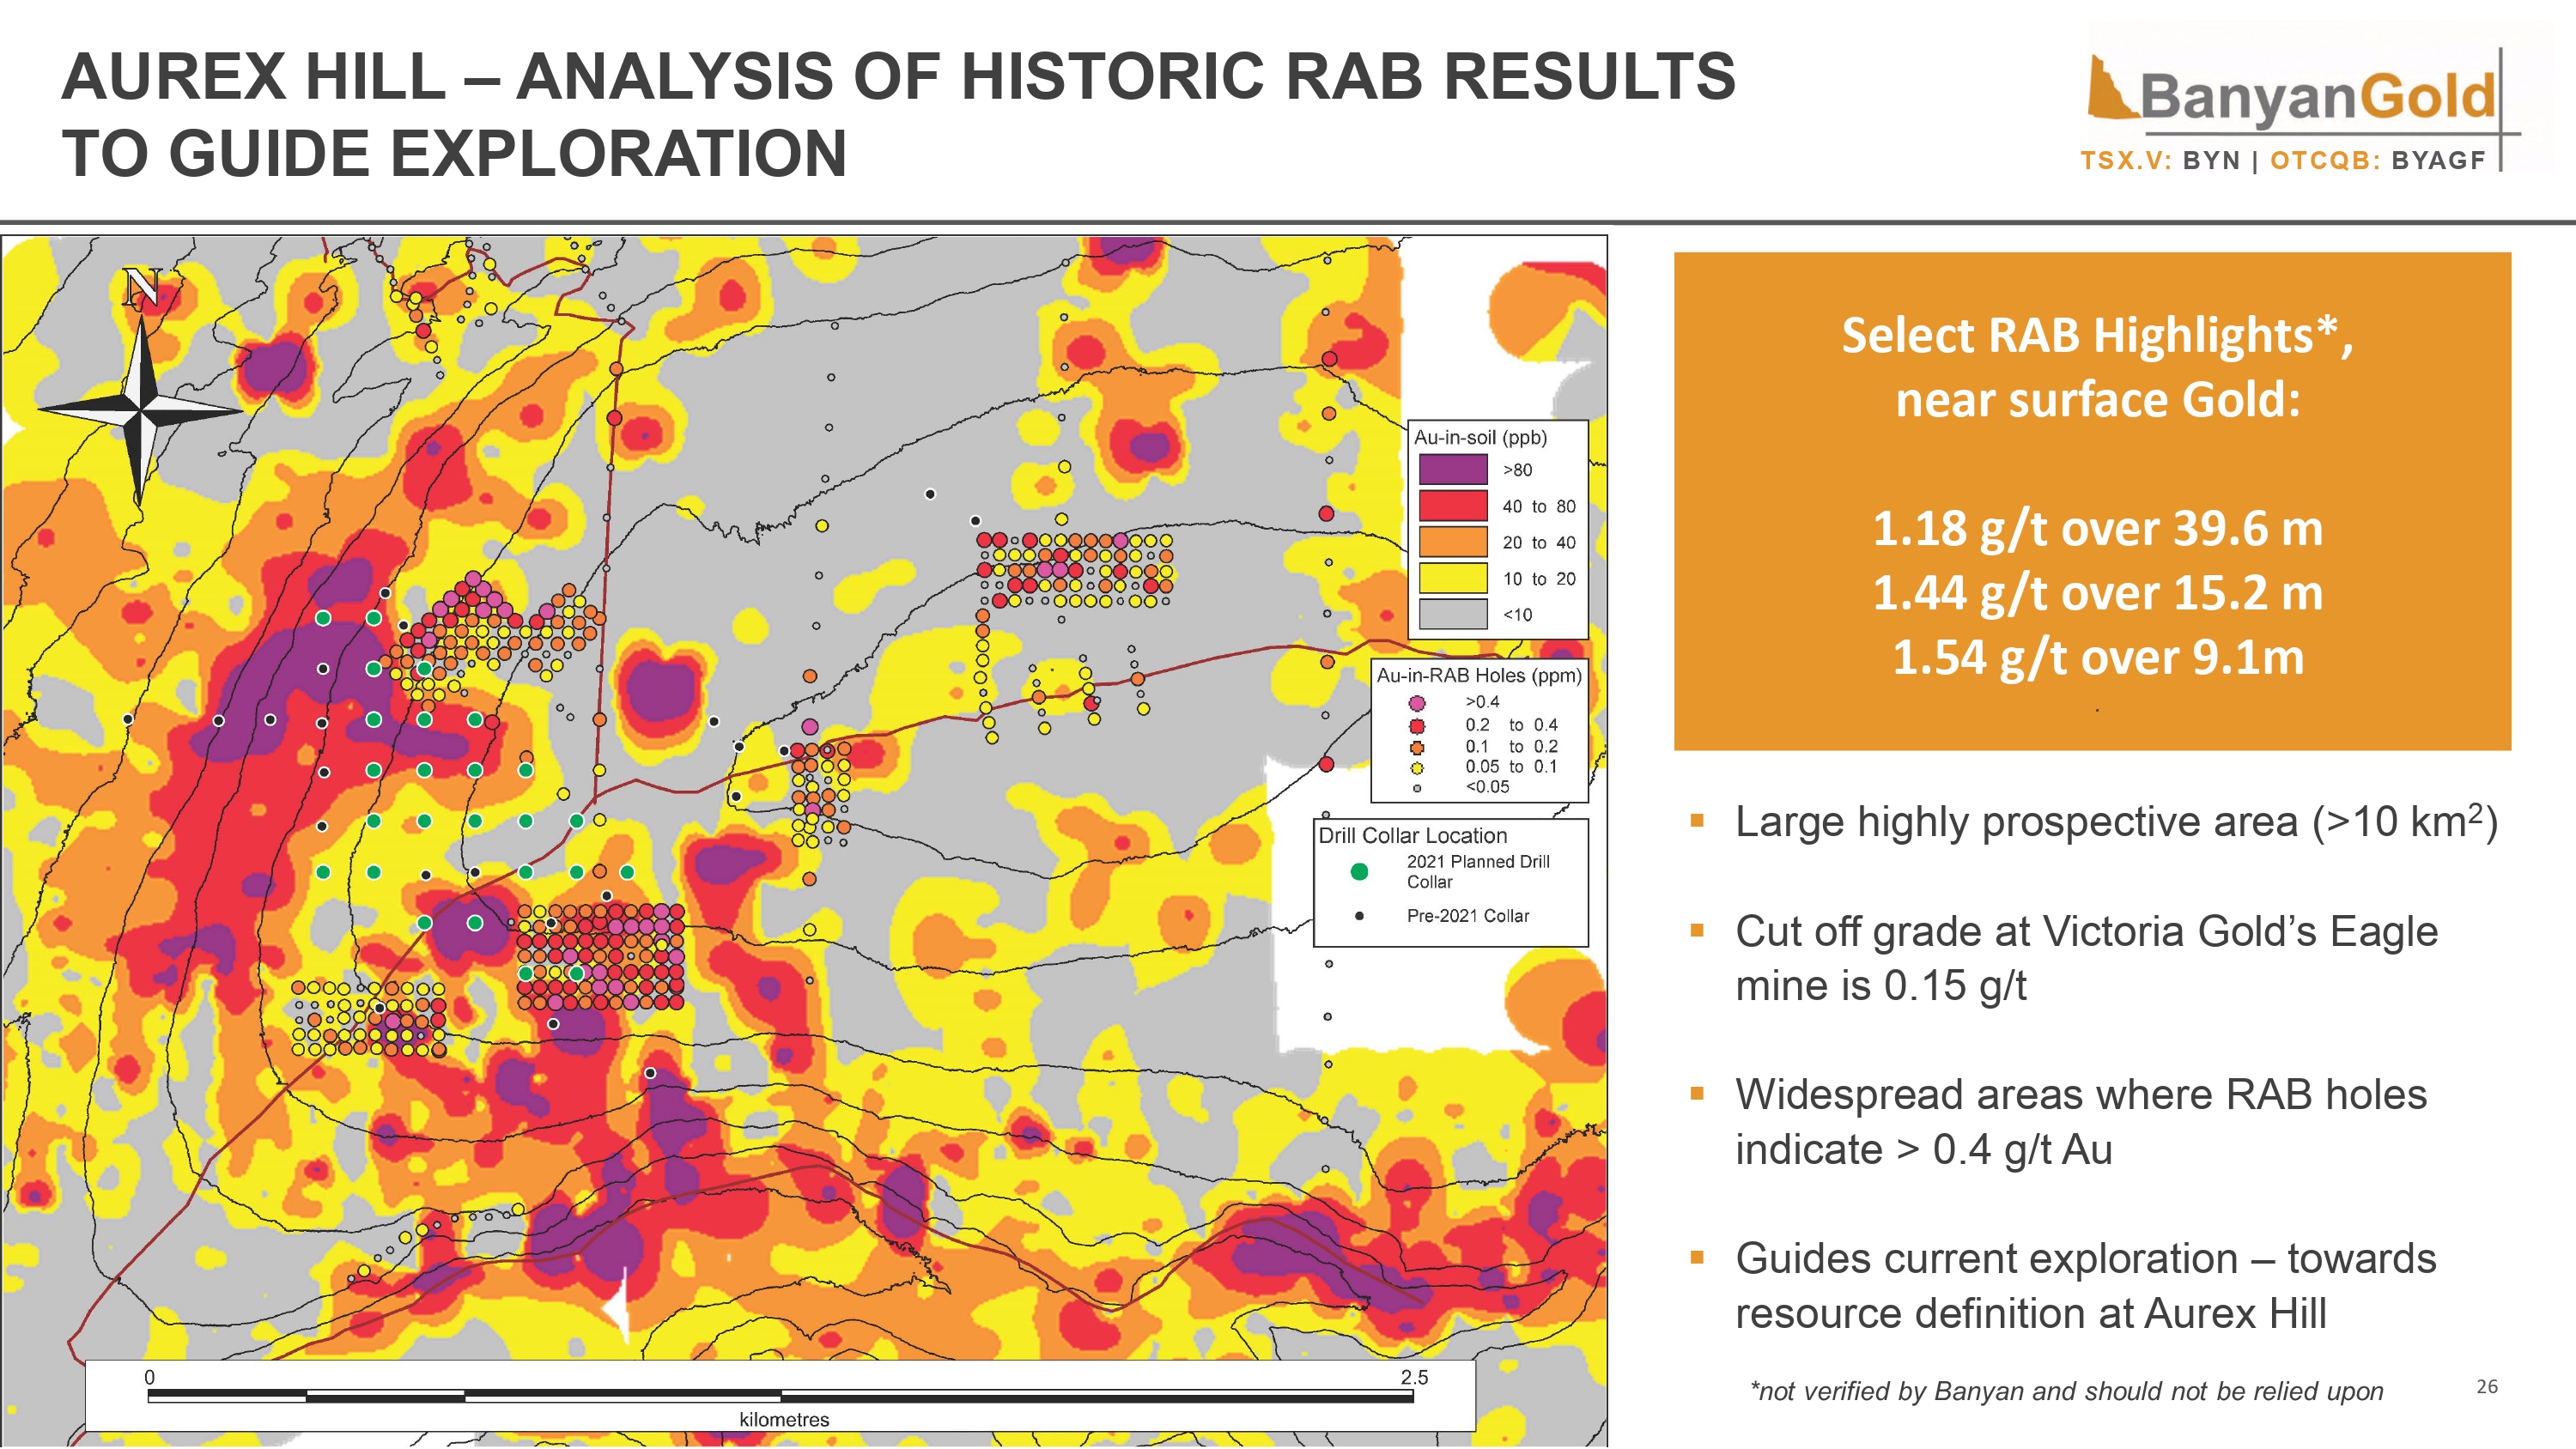Image resolution: width=2576 pixels, height=1449 pixels.
Task: Click the green 2021 Planned Drill Collar legend marker
Action: tap(1359, 871)
